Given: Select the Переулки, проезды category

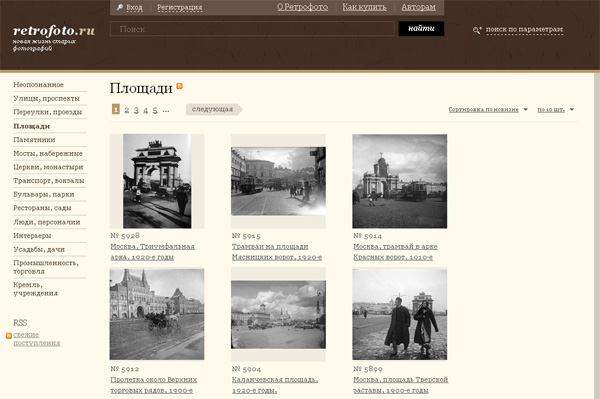Looking at the screenshot, I should 47,112.
